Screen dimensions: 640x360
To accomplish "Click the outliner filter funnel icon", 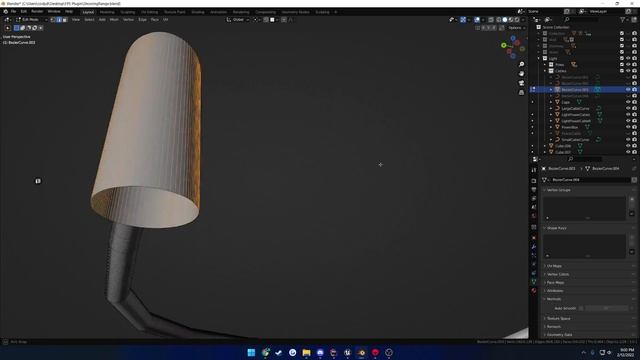I will 622,20.
